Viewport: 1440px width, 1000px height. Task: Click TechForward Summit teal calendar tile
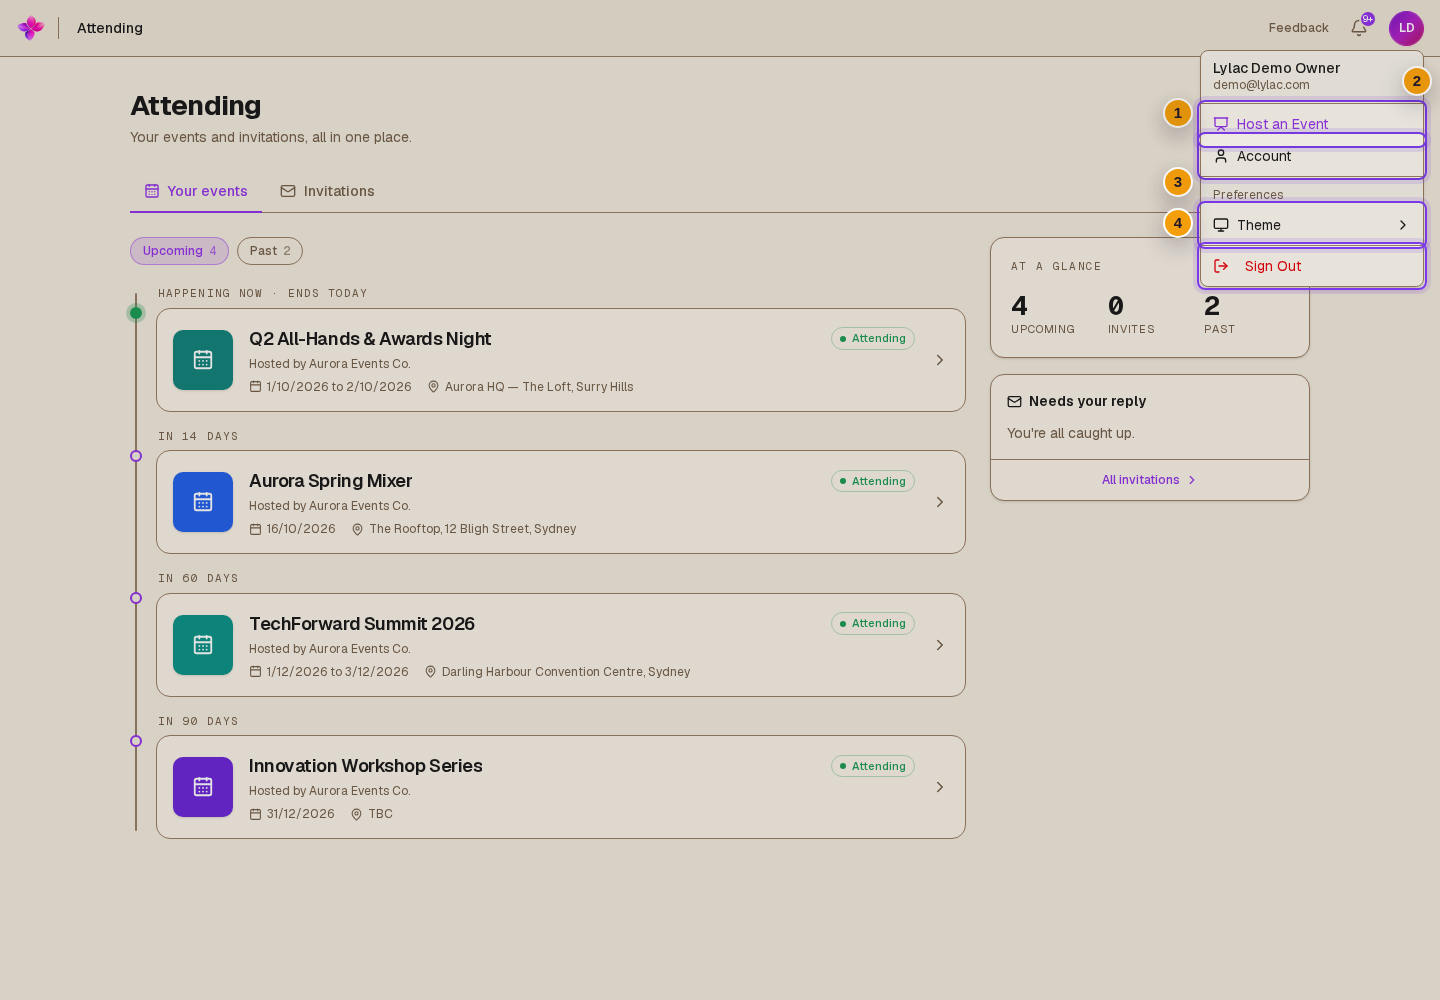click(x=203, y=645)
